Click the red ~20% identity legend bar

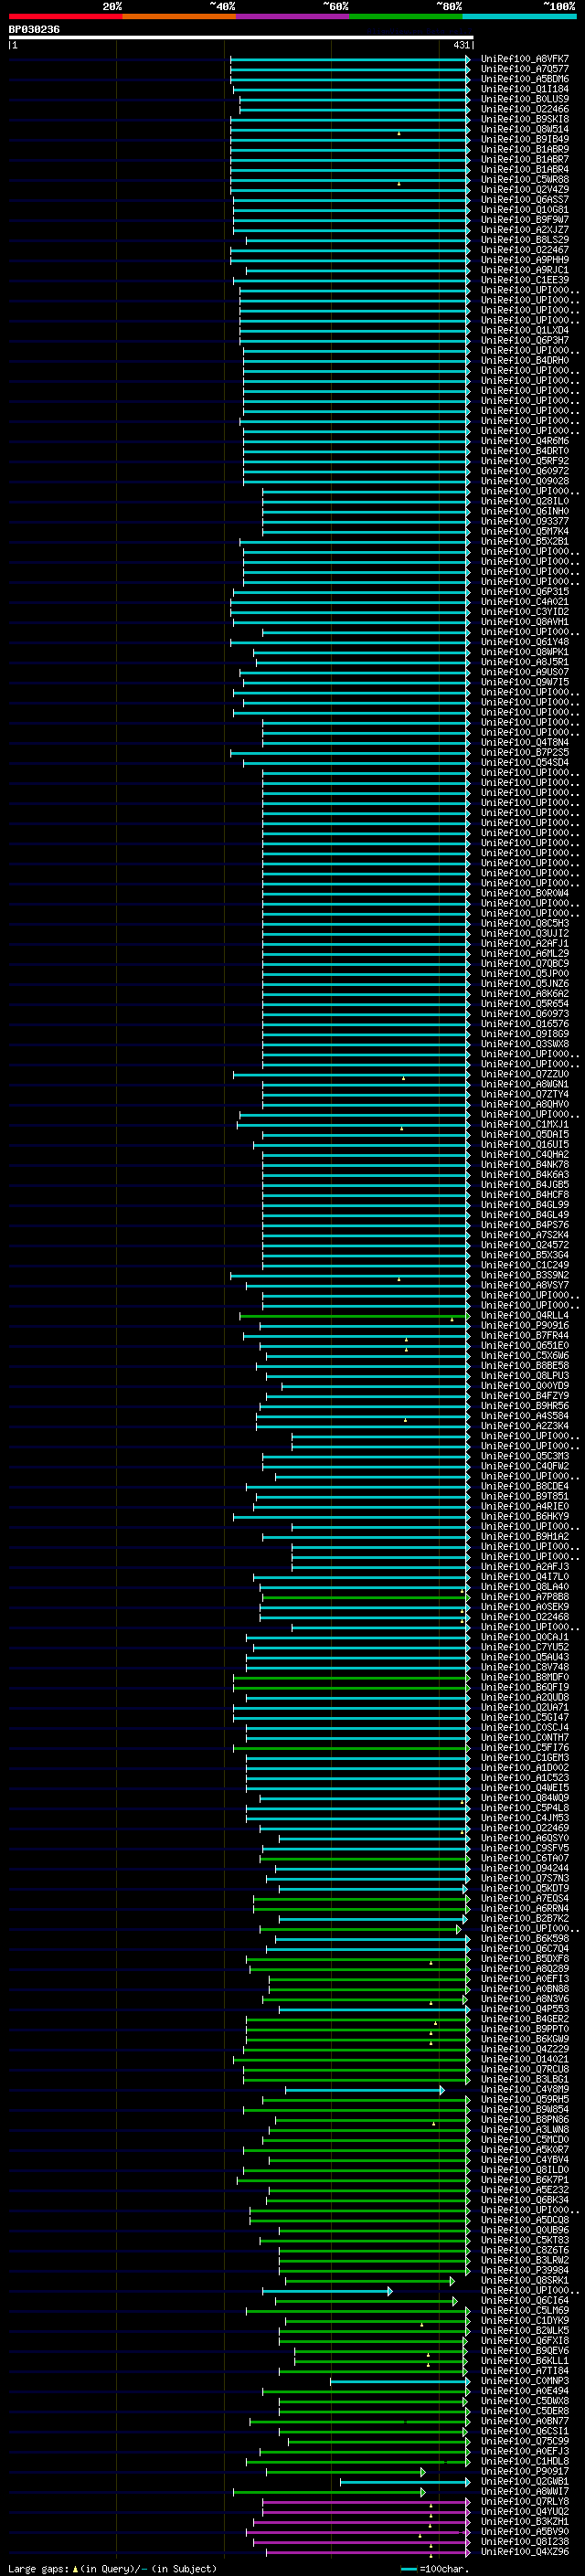pyautogui.click(x=65, y=16)
